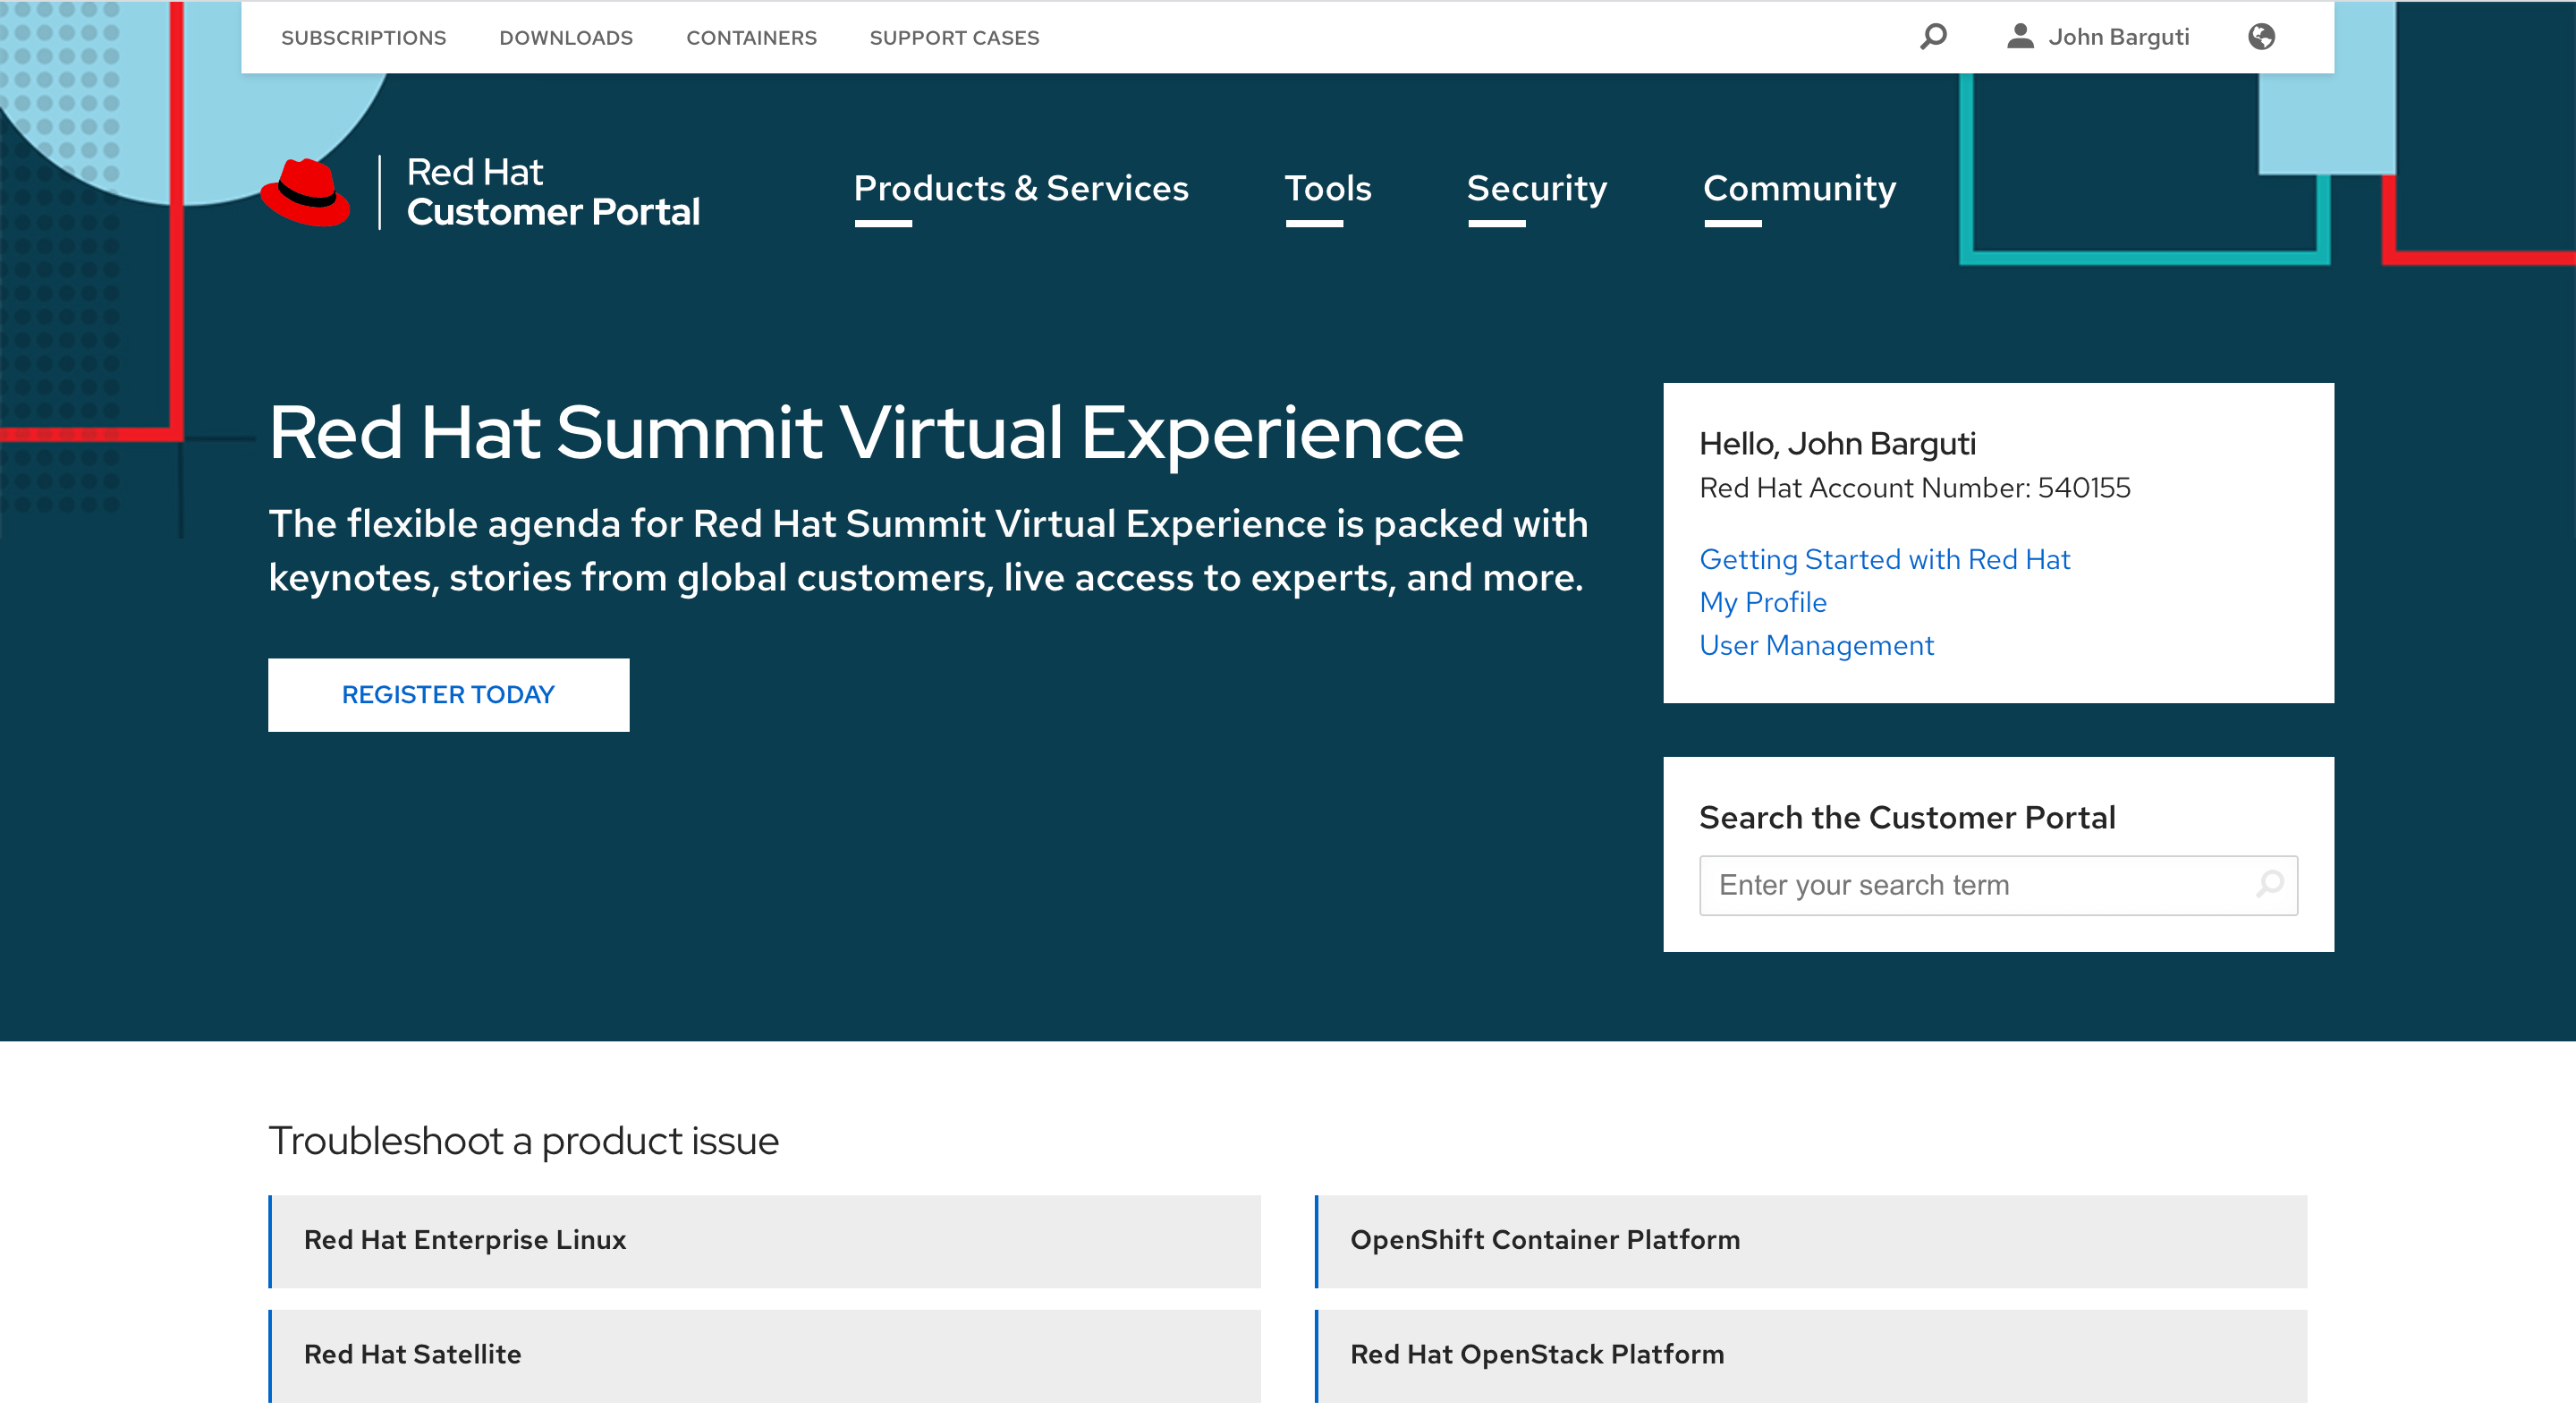The width and height of the screenshot is (2576, 1410).
Task: Select OpenShift Container Platform tile
Action: pyautogui.click(x=1810, y=1240)
